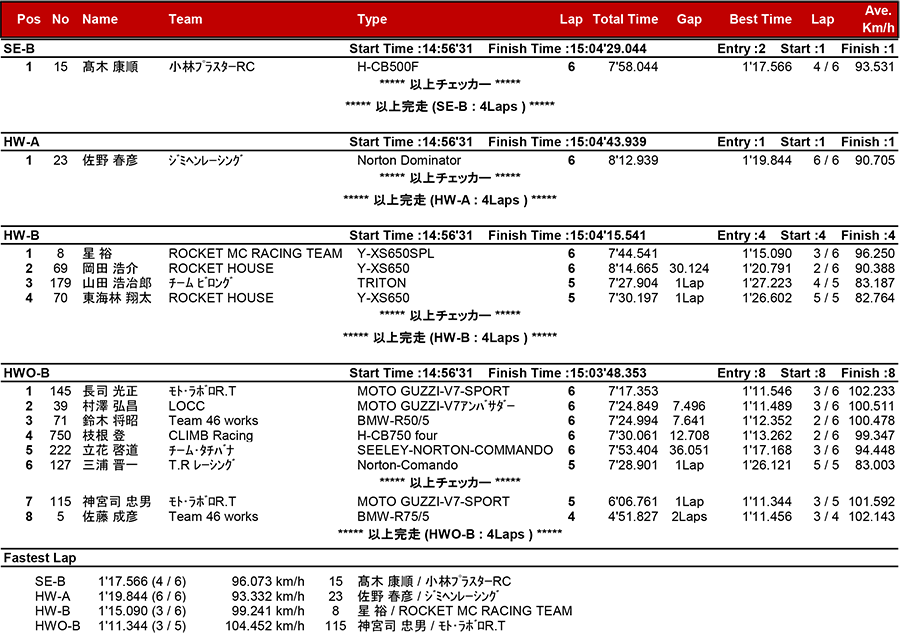Click gap value '36.051'
The image size is (900, 635).
pos(689,451)
